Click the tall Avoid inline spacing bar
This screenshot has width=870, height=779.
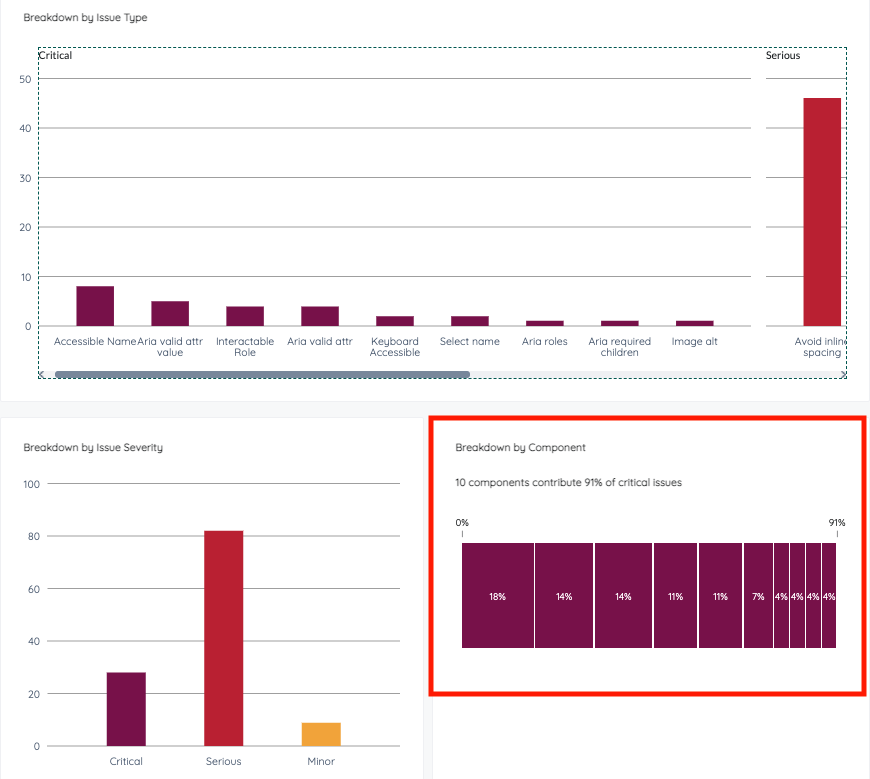tap(822, 212)
